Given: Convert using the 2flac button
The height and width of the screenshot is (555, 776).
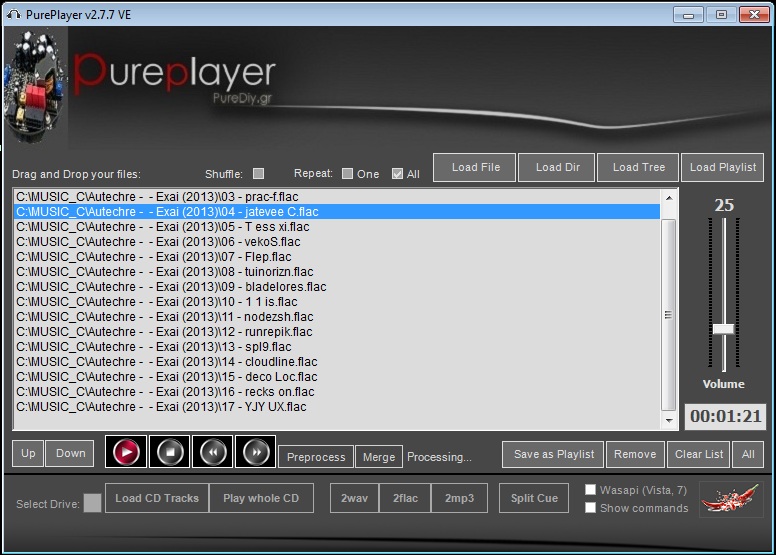Looking at the screenshot, I should click(x=405, y=498).
